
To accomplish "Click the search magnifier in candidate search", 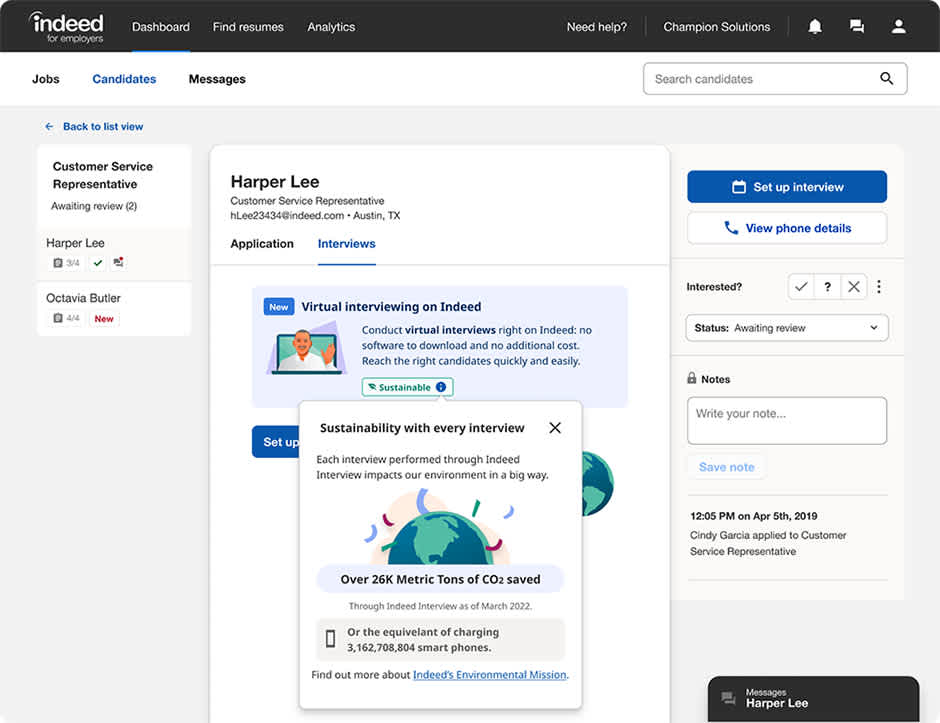I will click(886, 78).
